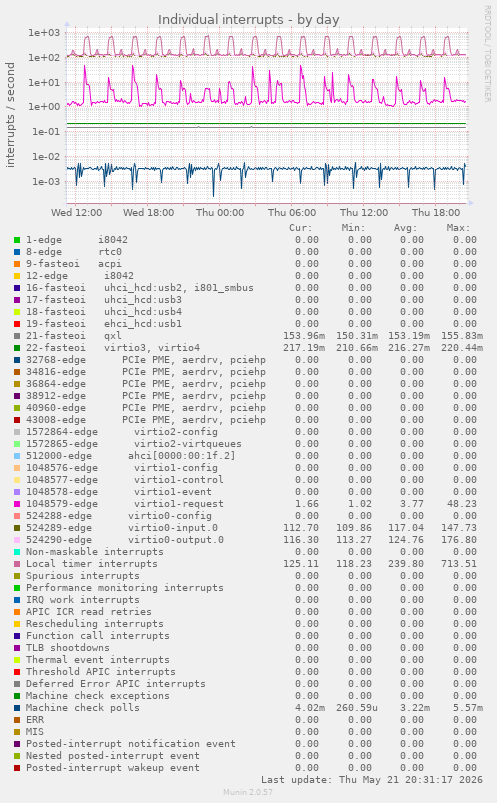Click the graph title Individual interrupts - by day
The width and height of the screenshot is (497, 803).
click(248, 19)
